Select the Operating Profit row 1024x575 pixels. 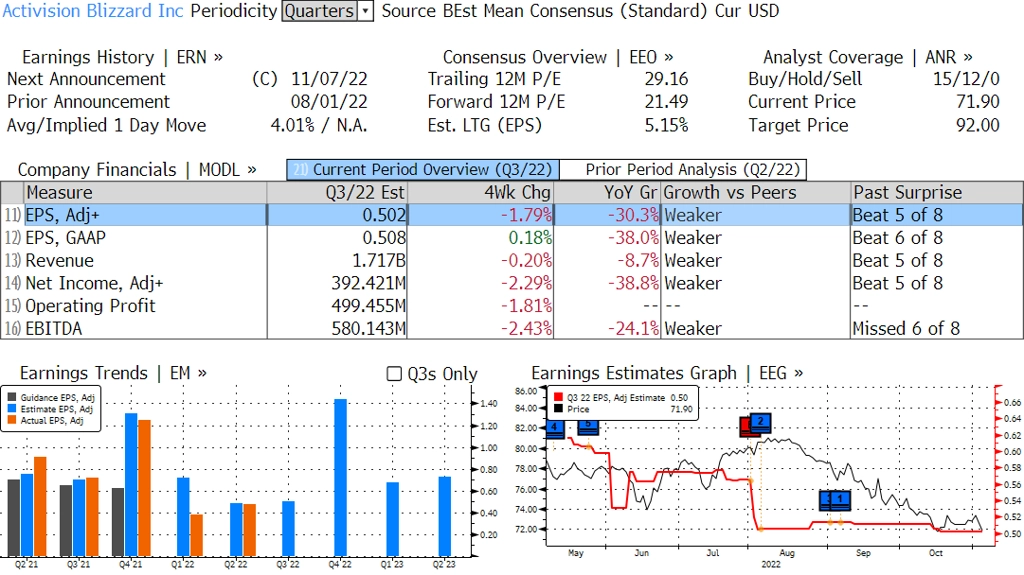[512, 306]
